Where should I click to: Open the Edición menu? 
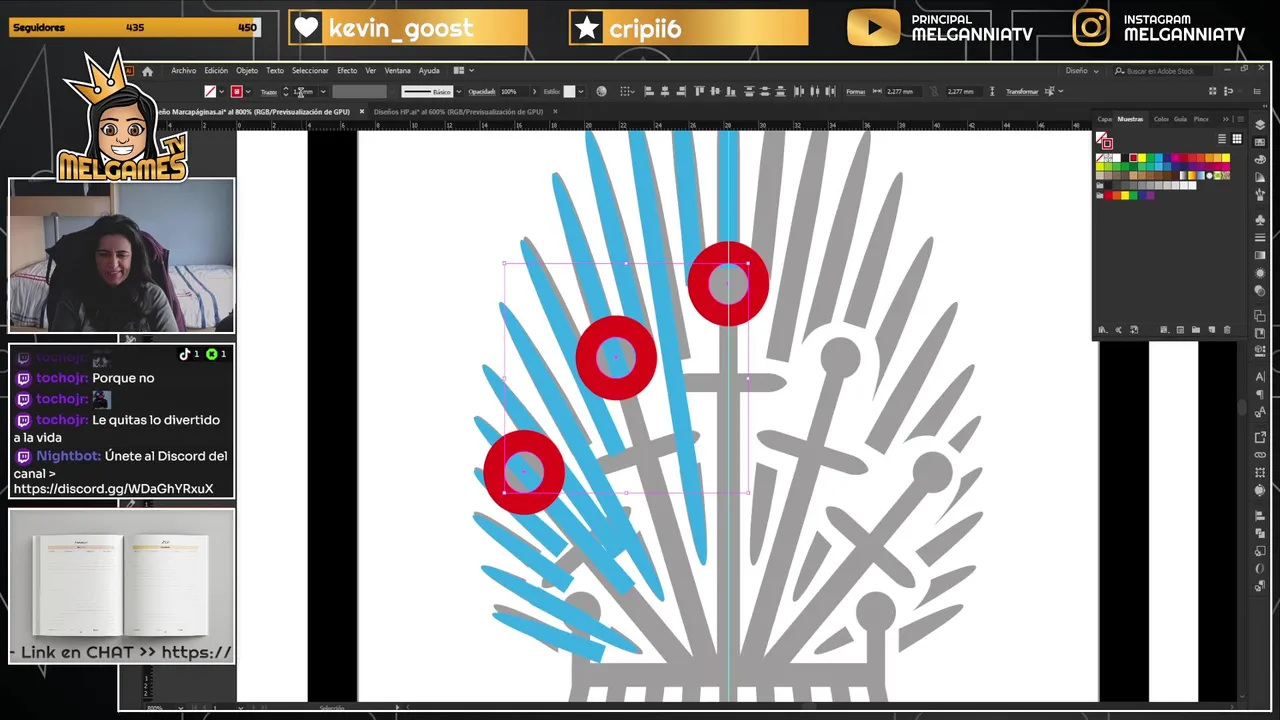click(216, 71)
